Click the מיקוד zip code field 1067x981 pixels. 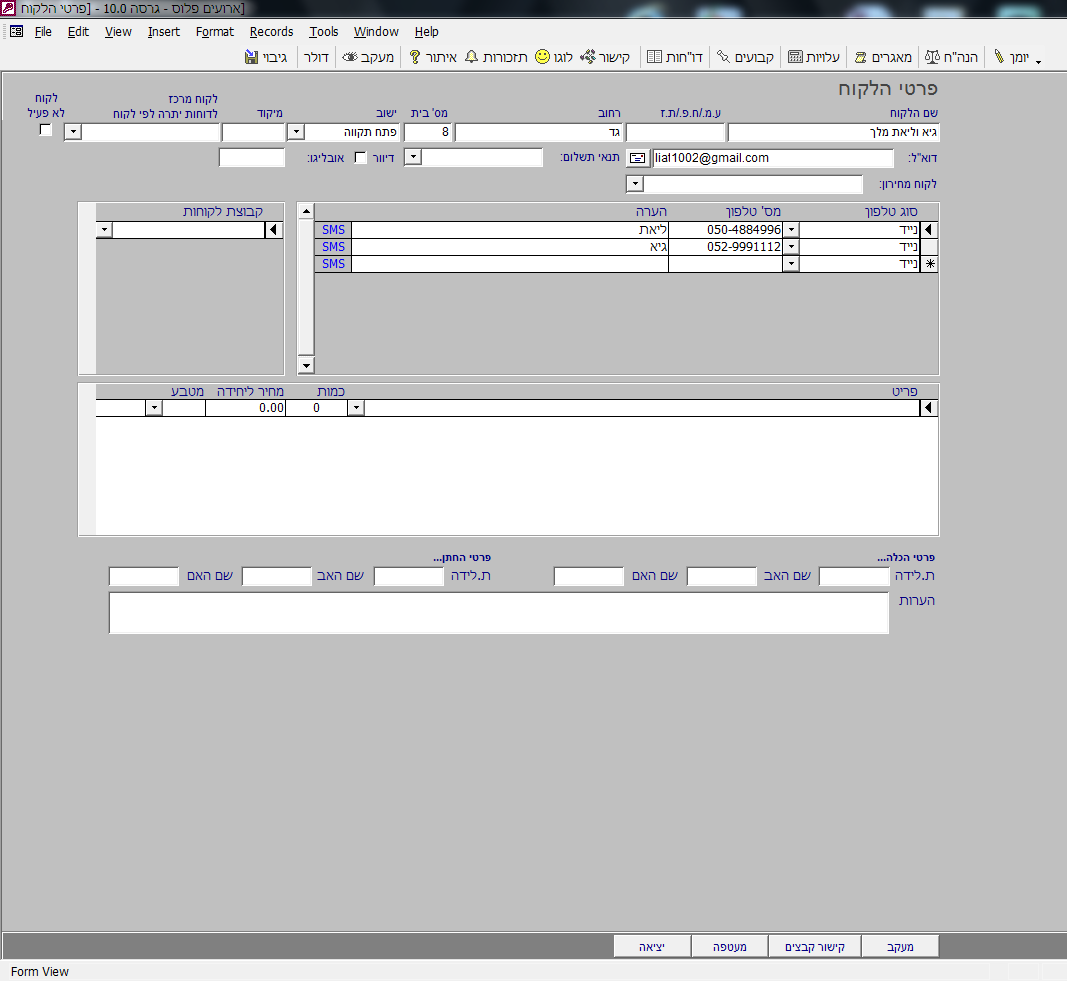253,132
